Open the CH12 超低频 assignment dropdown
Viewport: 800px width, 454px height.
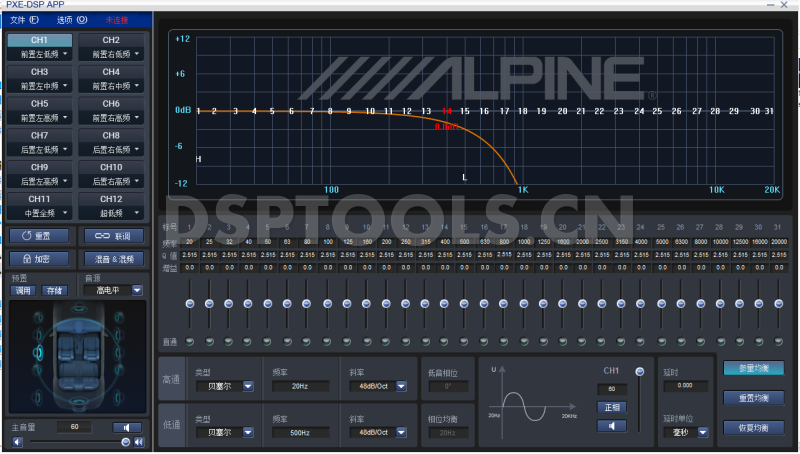click(x=111, y=213)
